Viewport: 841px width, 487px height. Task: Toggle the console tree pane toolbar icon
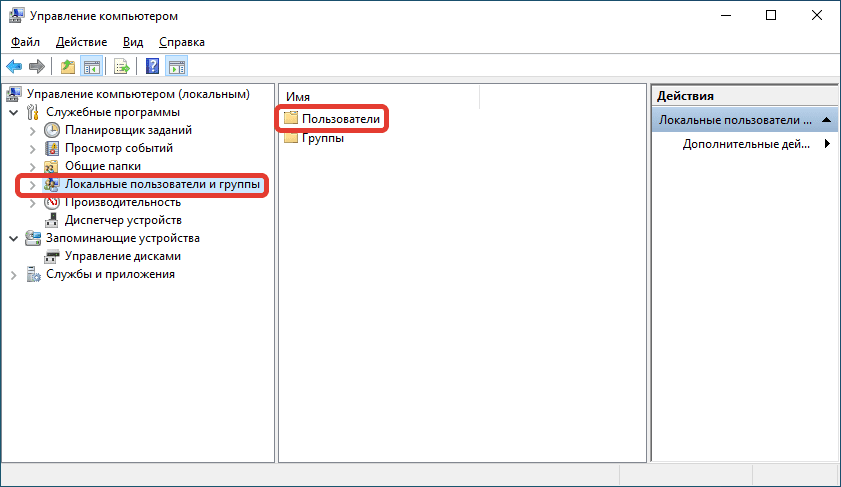[x=91, y=67]
